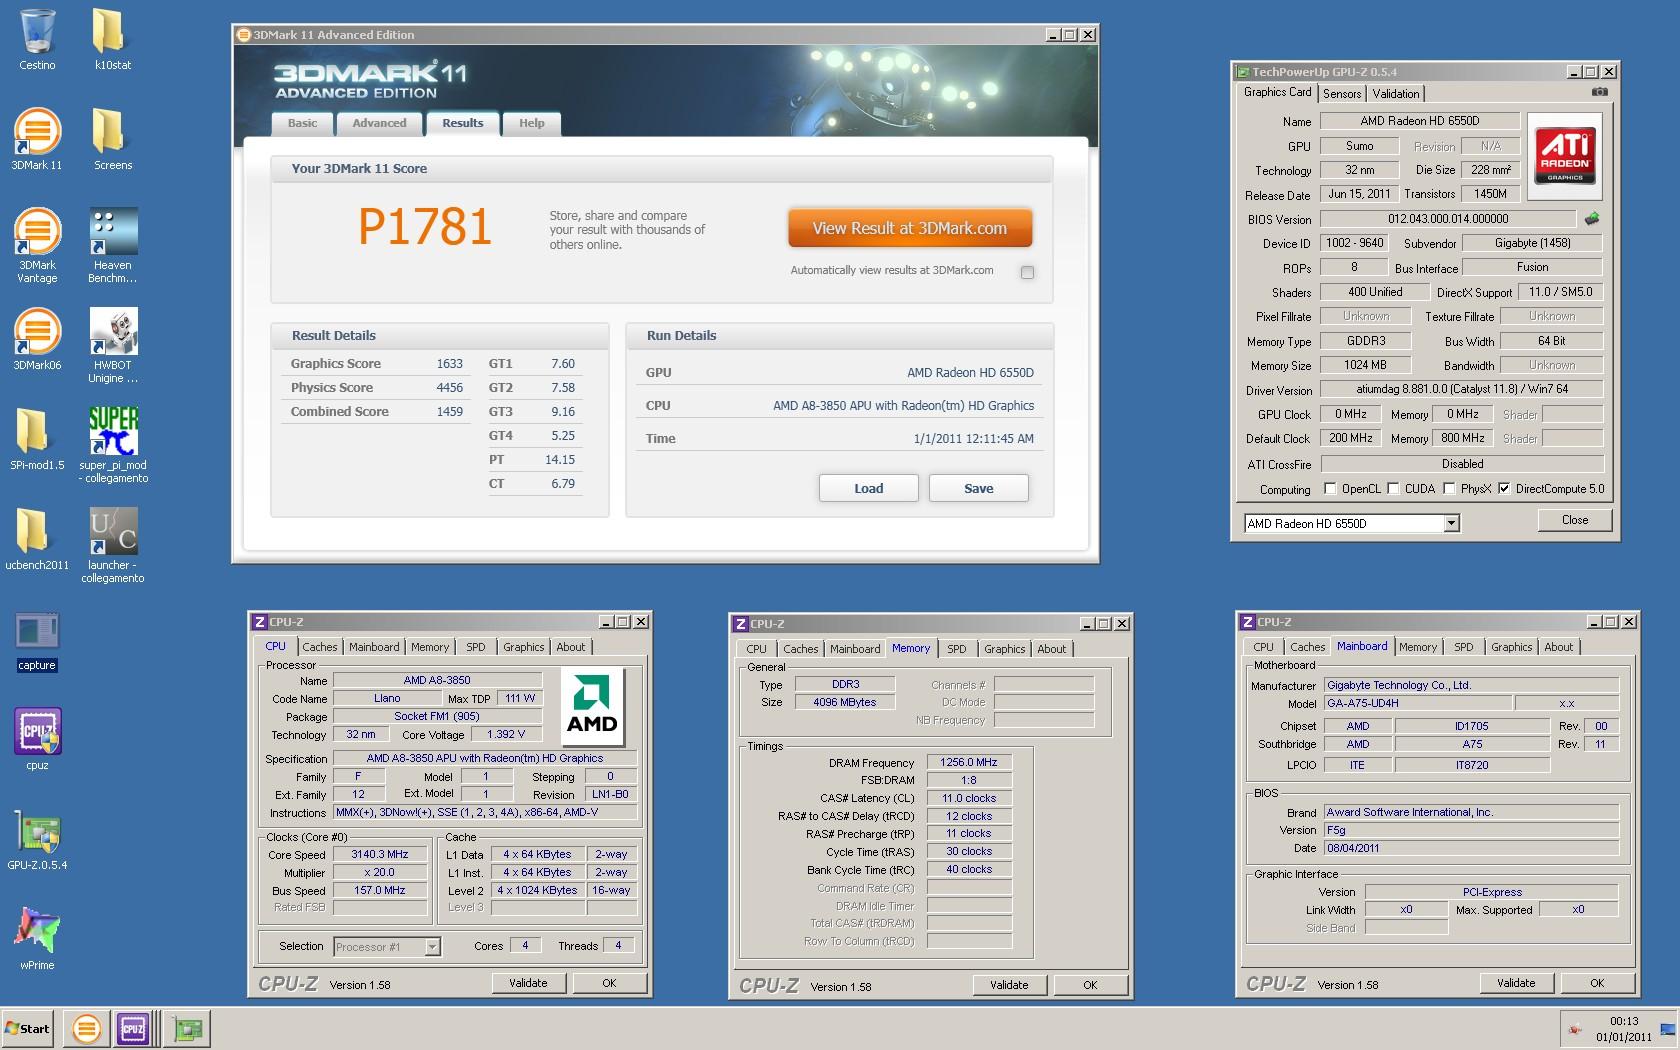This screenshot has width=1680, height=1050.
Task: Open the SPi-mod1.5 folder
Action: coord(37,440)
